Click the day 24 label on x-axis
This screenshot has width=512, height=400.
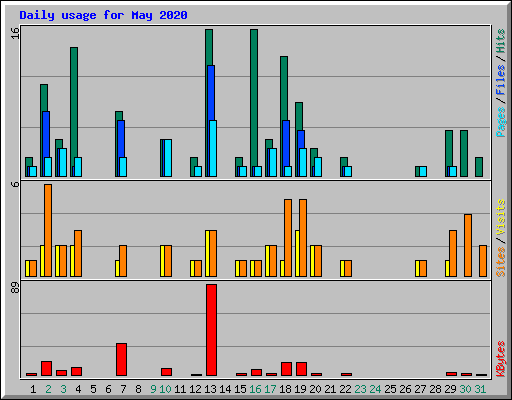[x=375, y=389]
